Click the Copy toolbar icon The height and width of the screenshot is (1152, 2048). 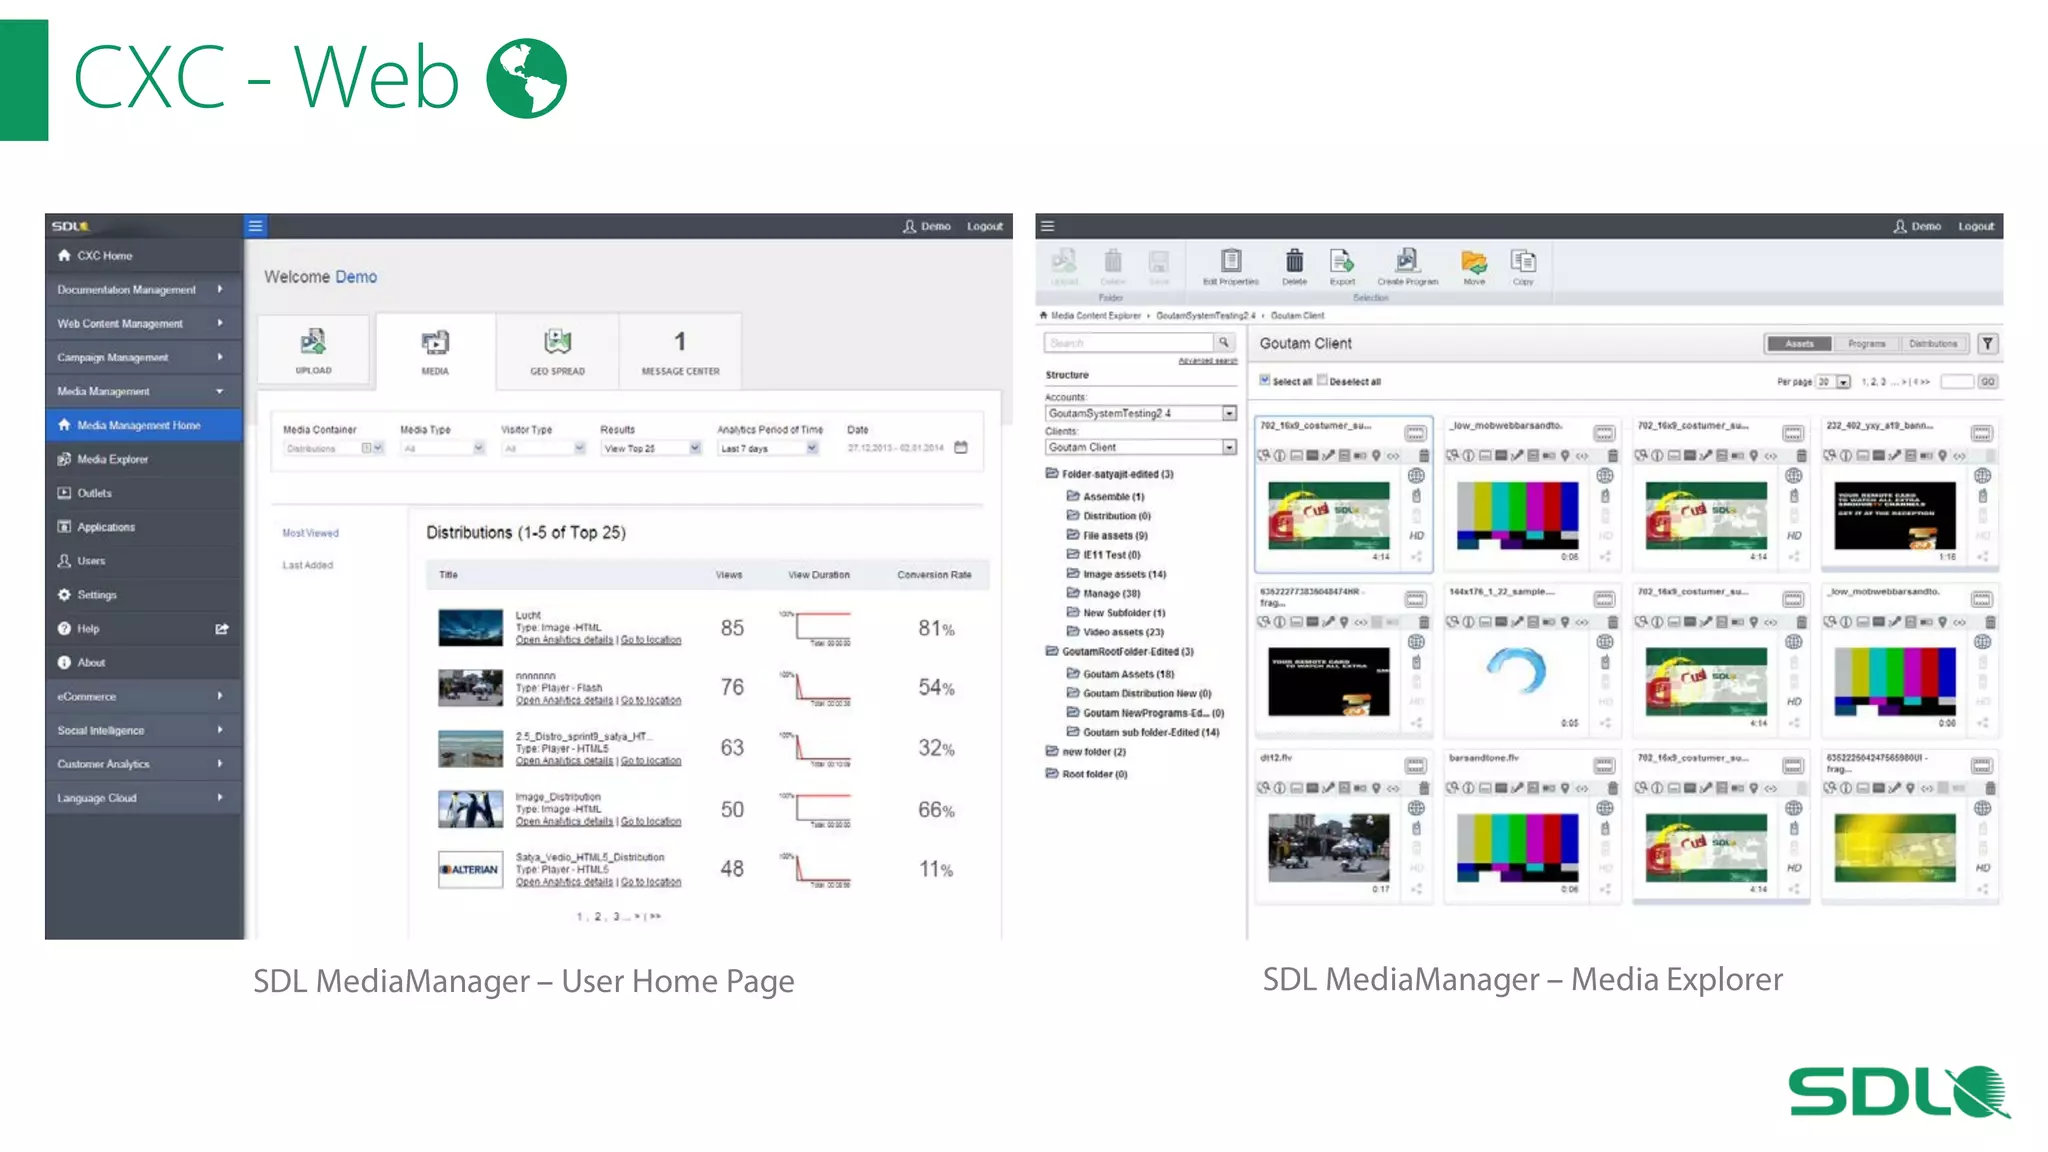(x=1523, y=261)
